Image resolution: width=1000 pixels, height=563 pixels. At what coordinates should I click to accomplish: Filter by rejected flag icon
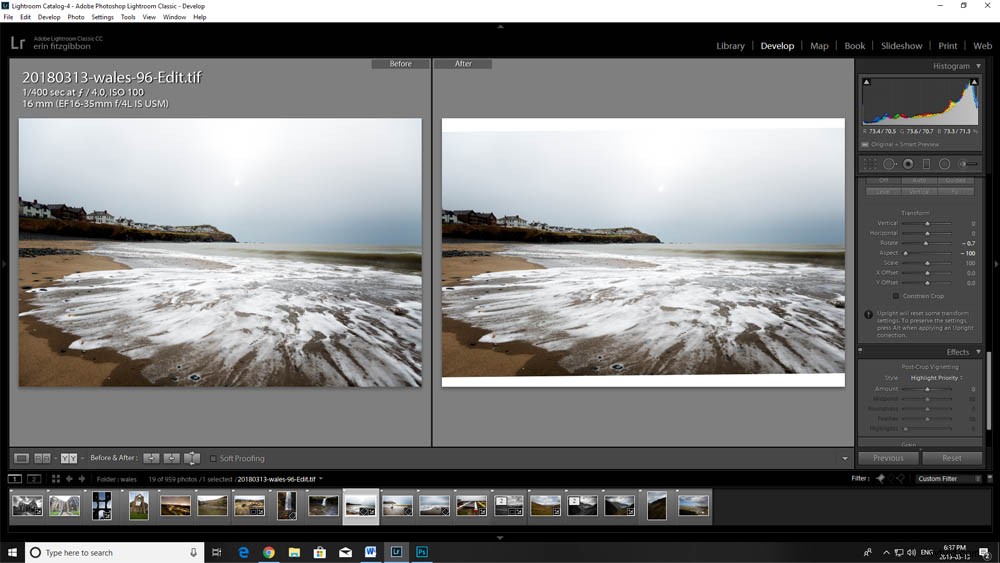tap(900, 479)
